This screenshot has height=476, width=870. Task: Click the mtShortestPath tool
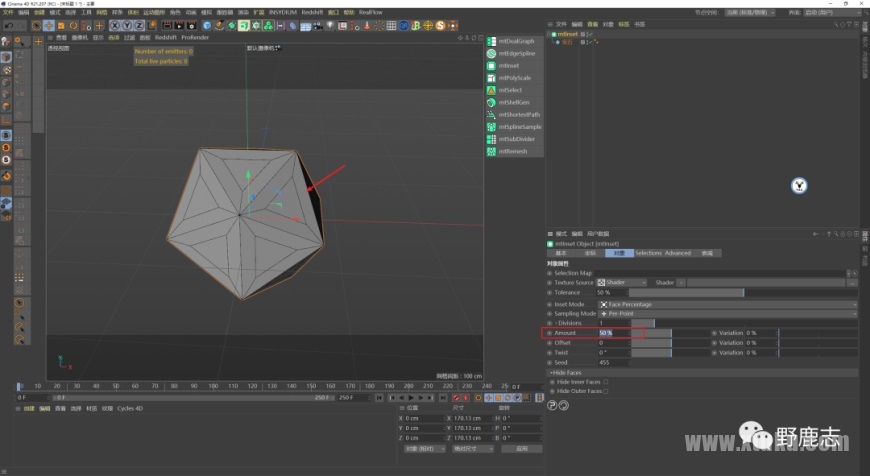coord(514,114)
